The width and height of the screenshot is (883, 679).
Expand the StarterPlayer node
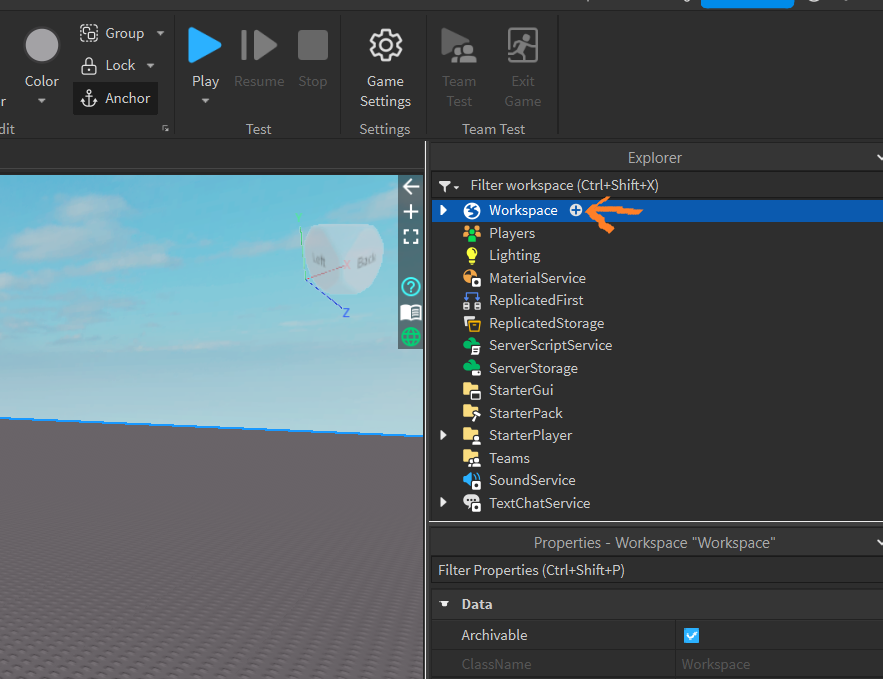pos(444,435)
